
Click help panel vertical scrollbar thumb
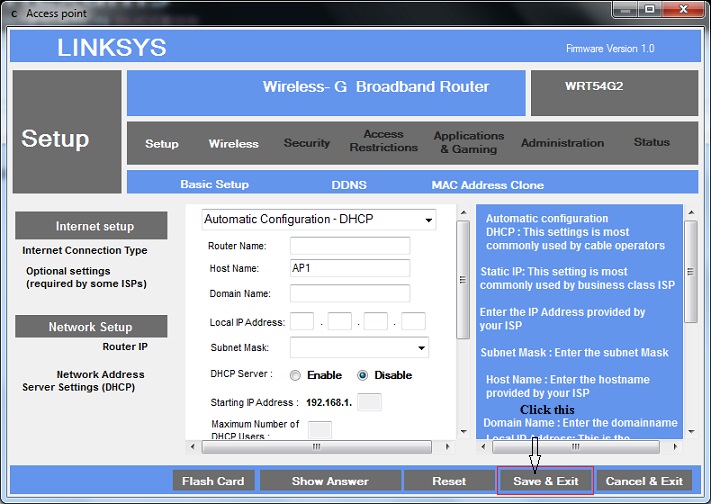click(x=691, y=272)
